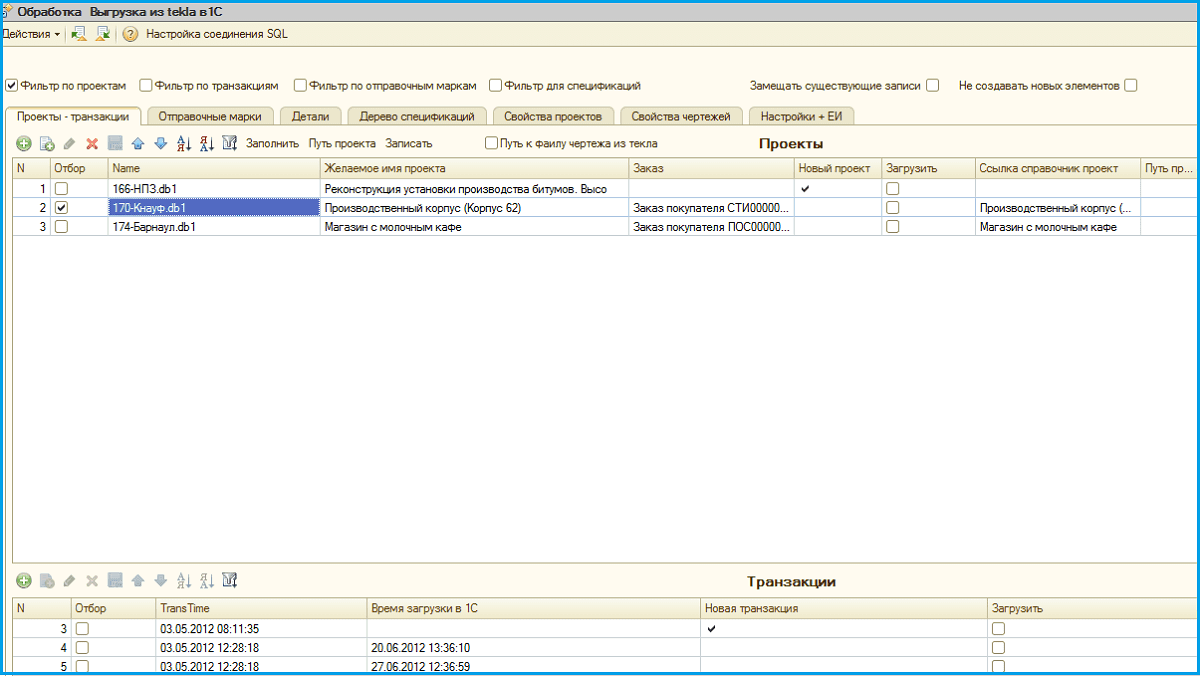Switch to the Отправочные марки tab
The width and height of the screenshot is (1200, 676).
tap(210, 117)
